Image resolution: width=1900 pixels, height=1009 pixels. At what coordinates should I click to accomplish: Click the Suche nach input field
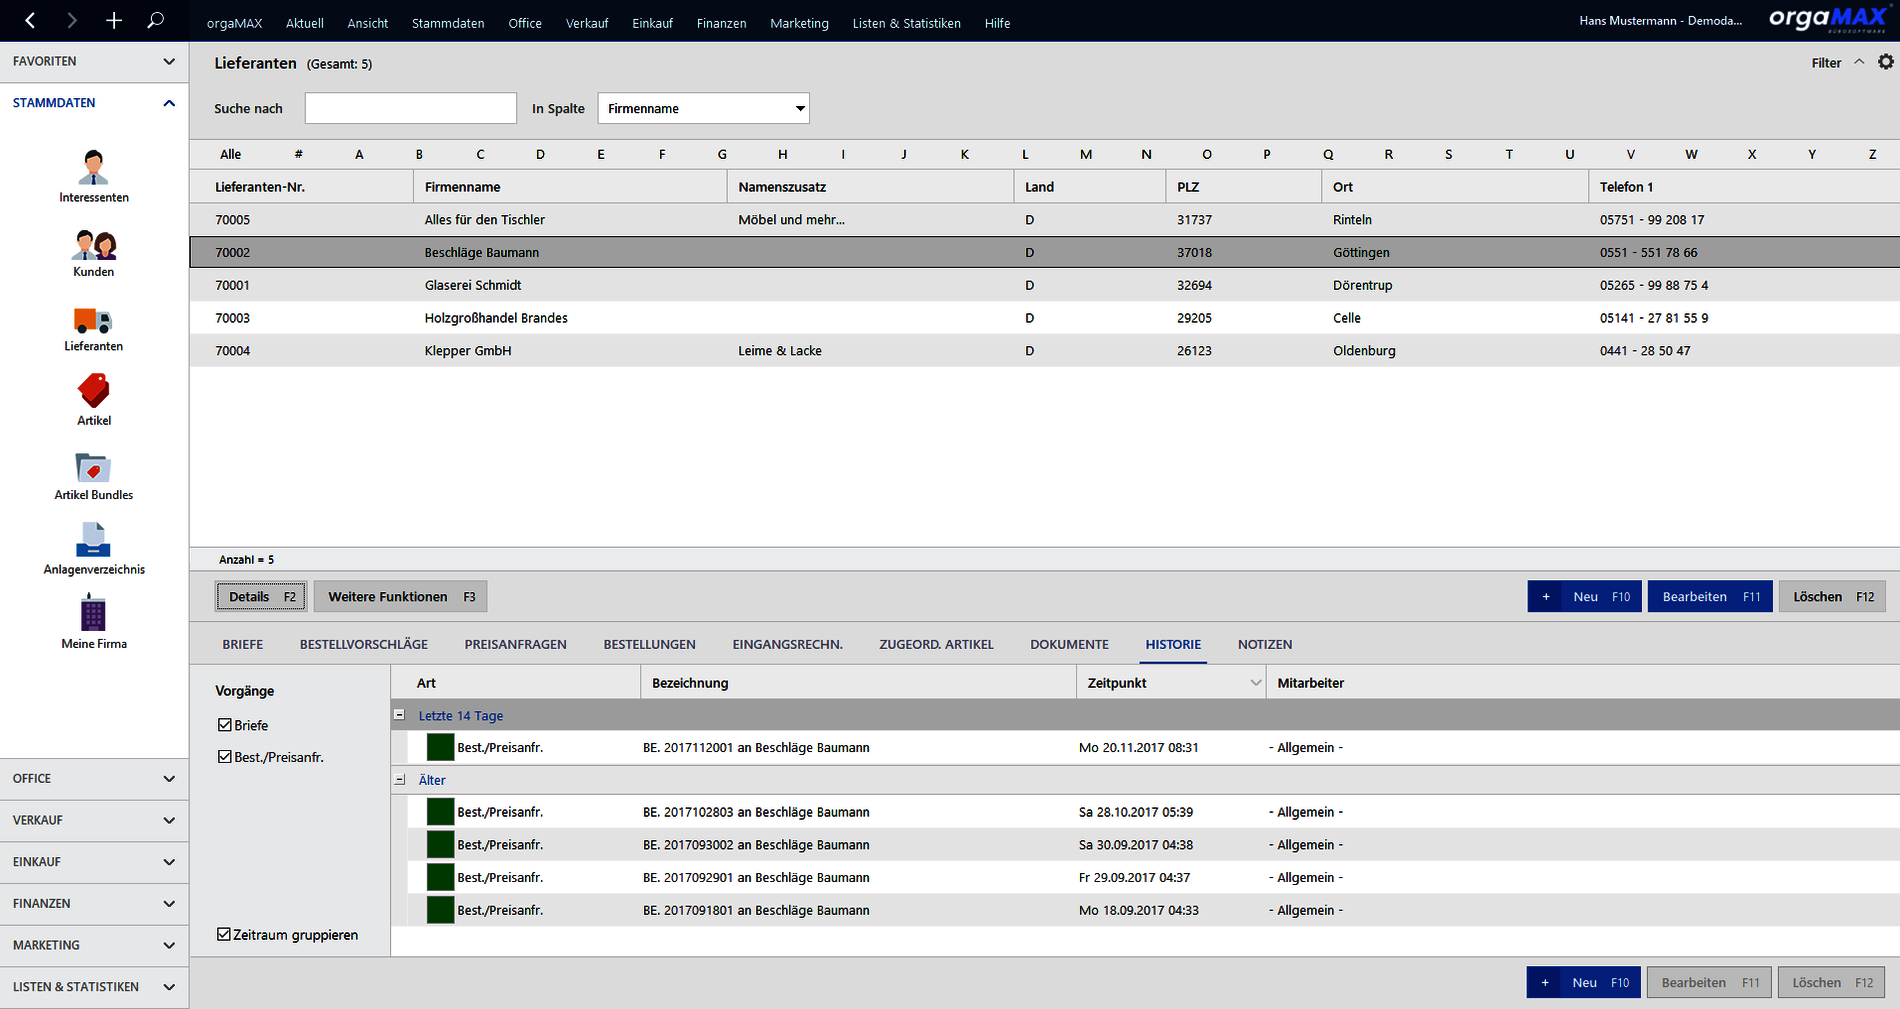(411, 108)
